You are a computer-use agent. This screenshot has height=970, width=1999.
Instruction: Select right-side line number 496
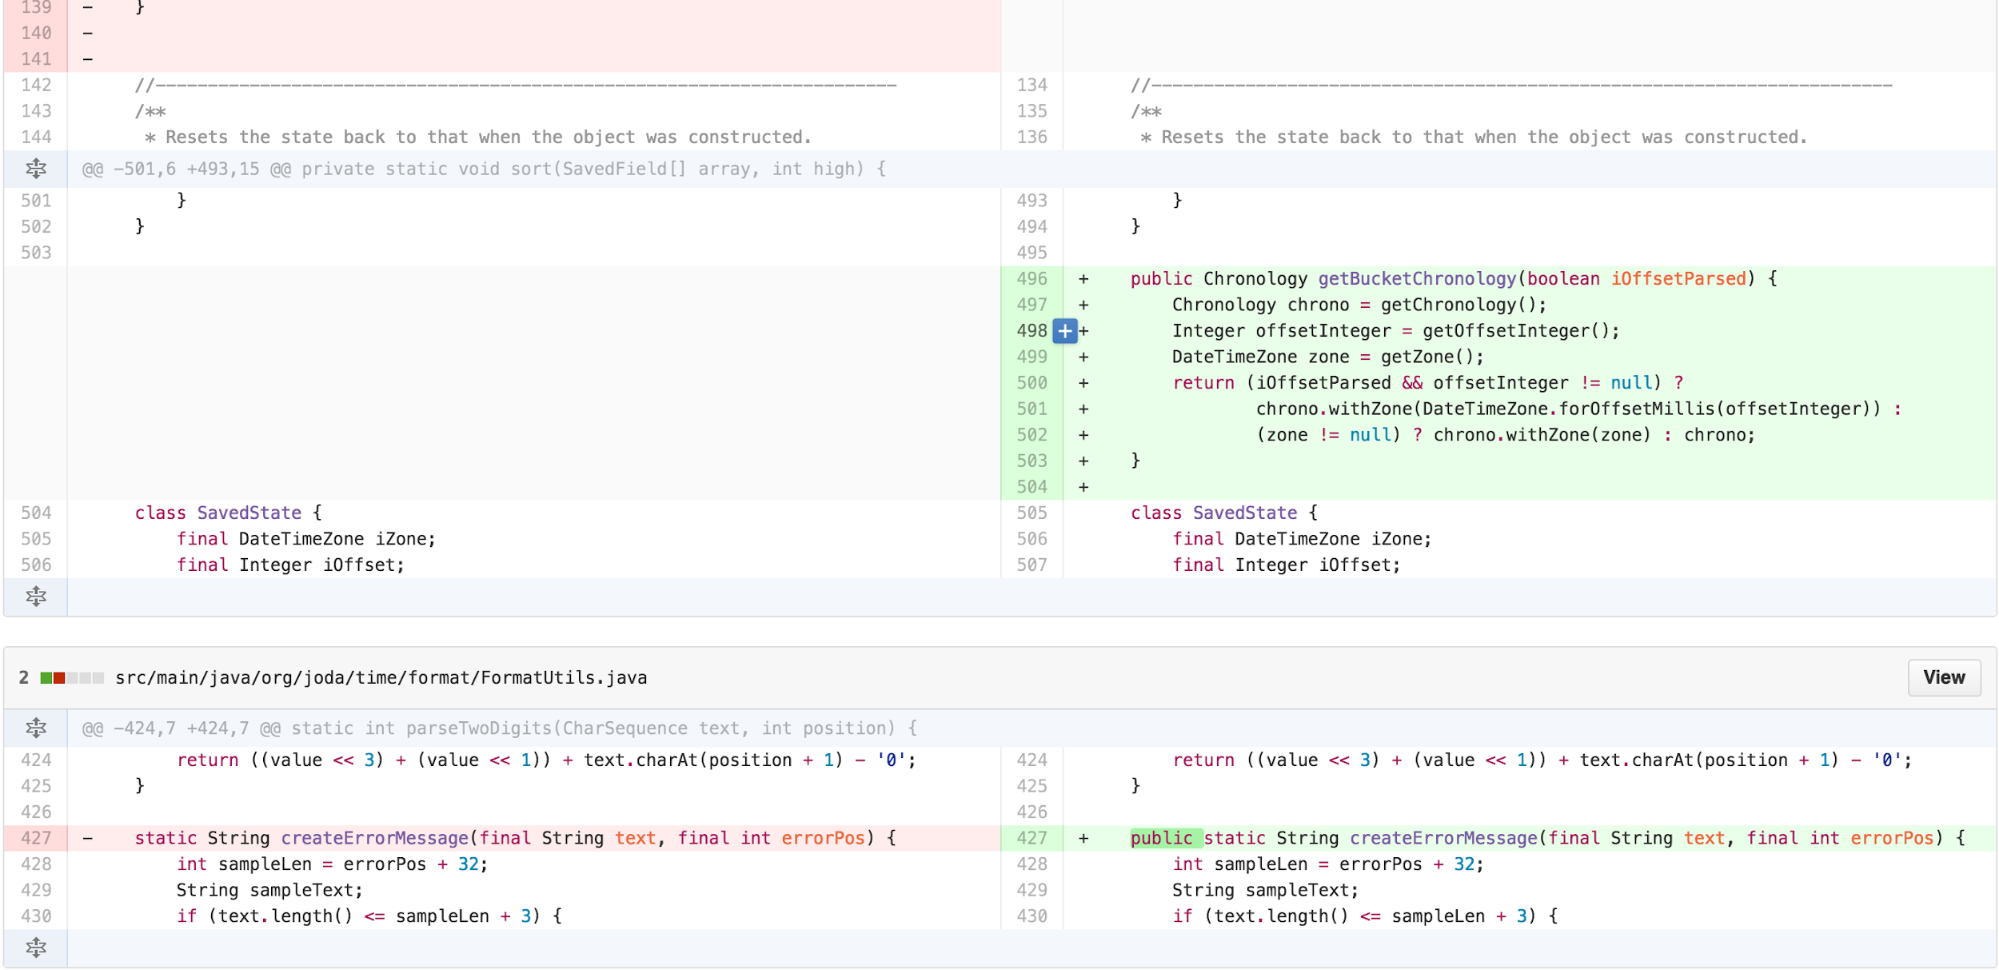[1032, 279]
